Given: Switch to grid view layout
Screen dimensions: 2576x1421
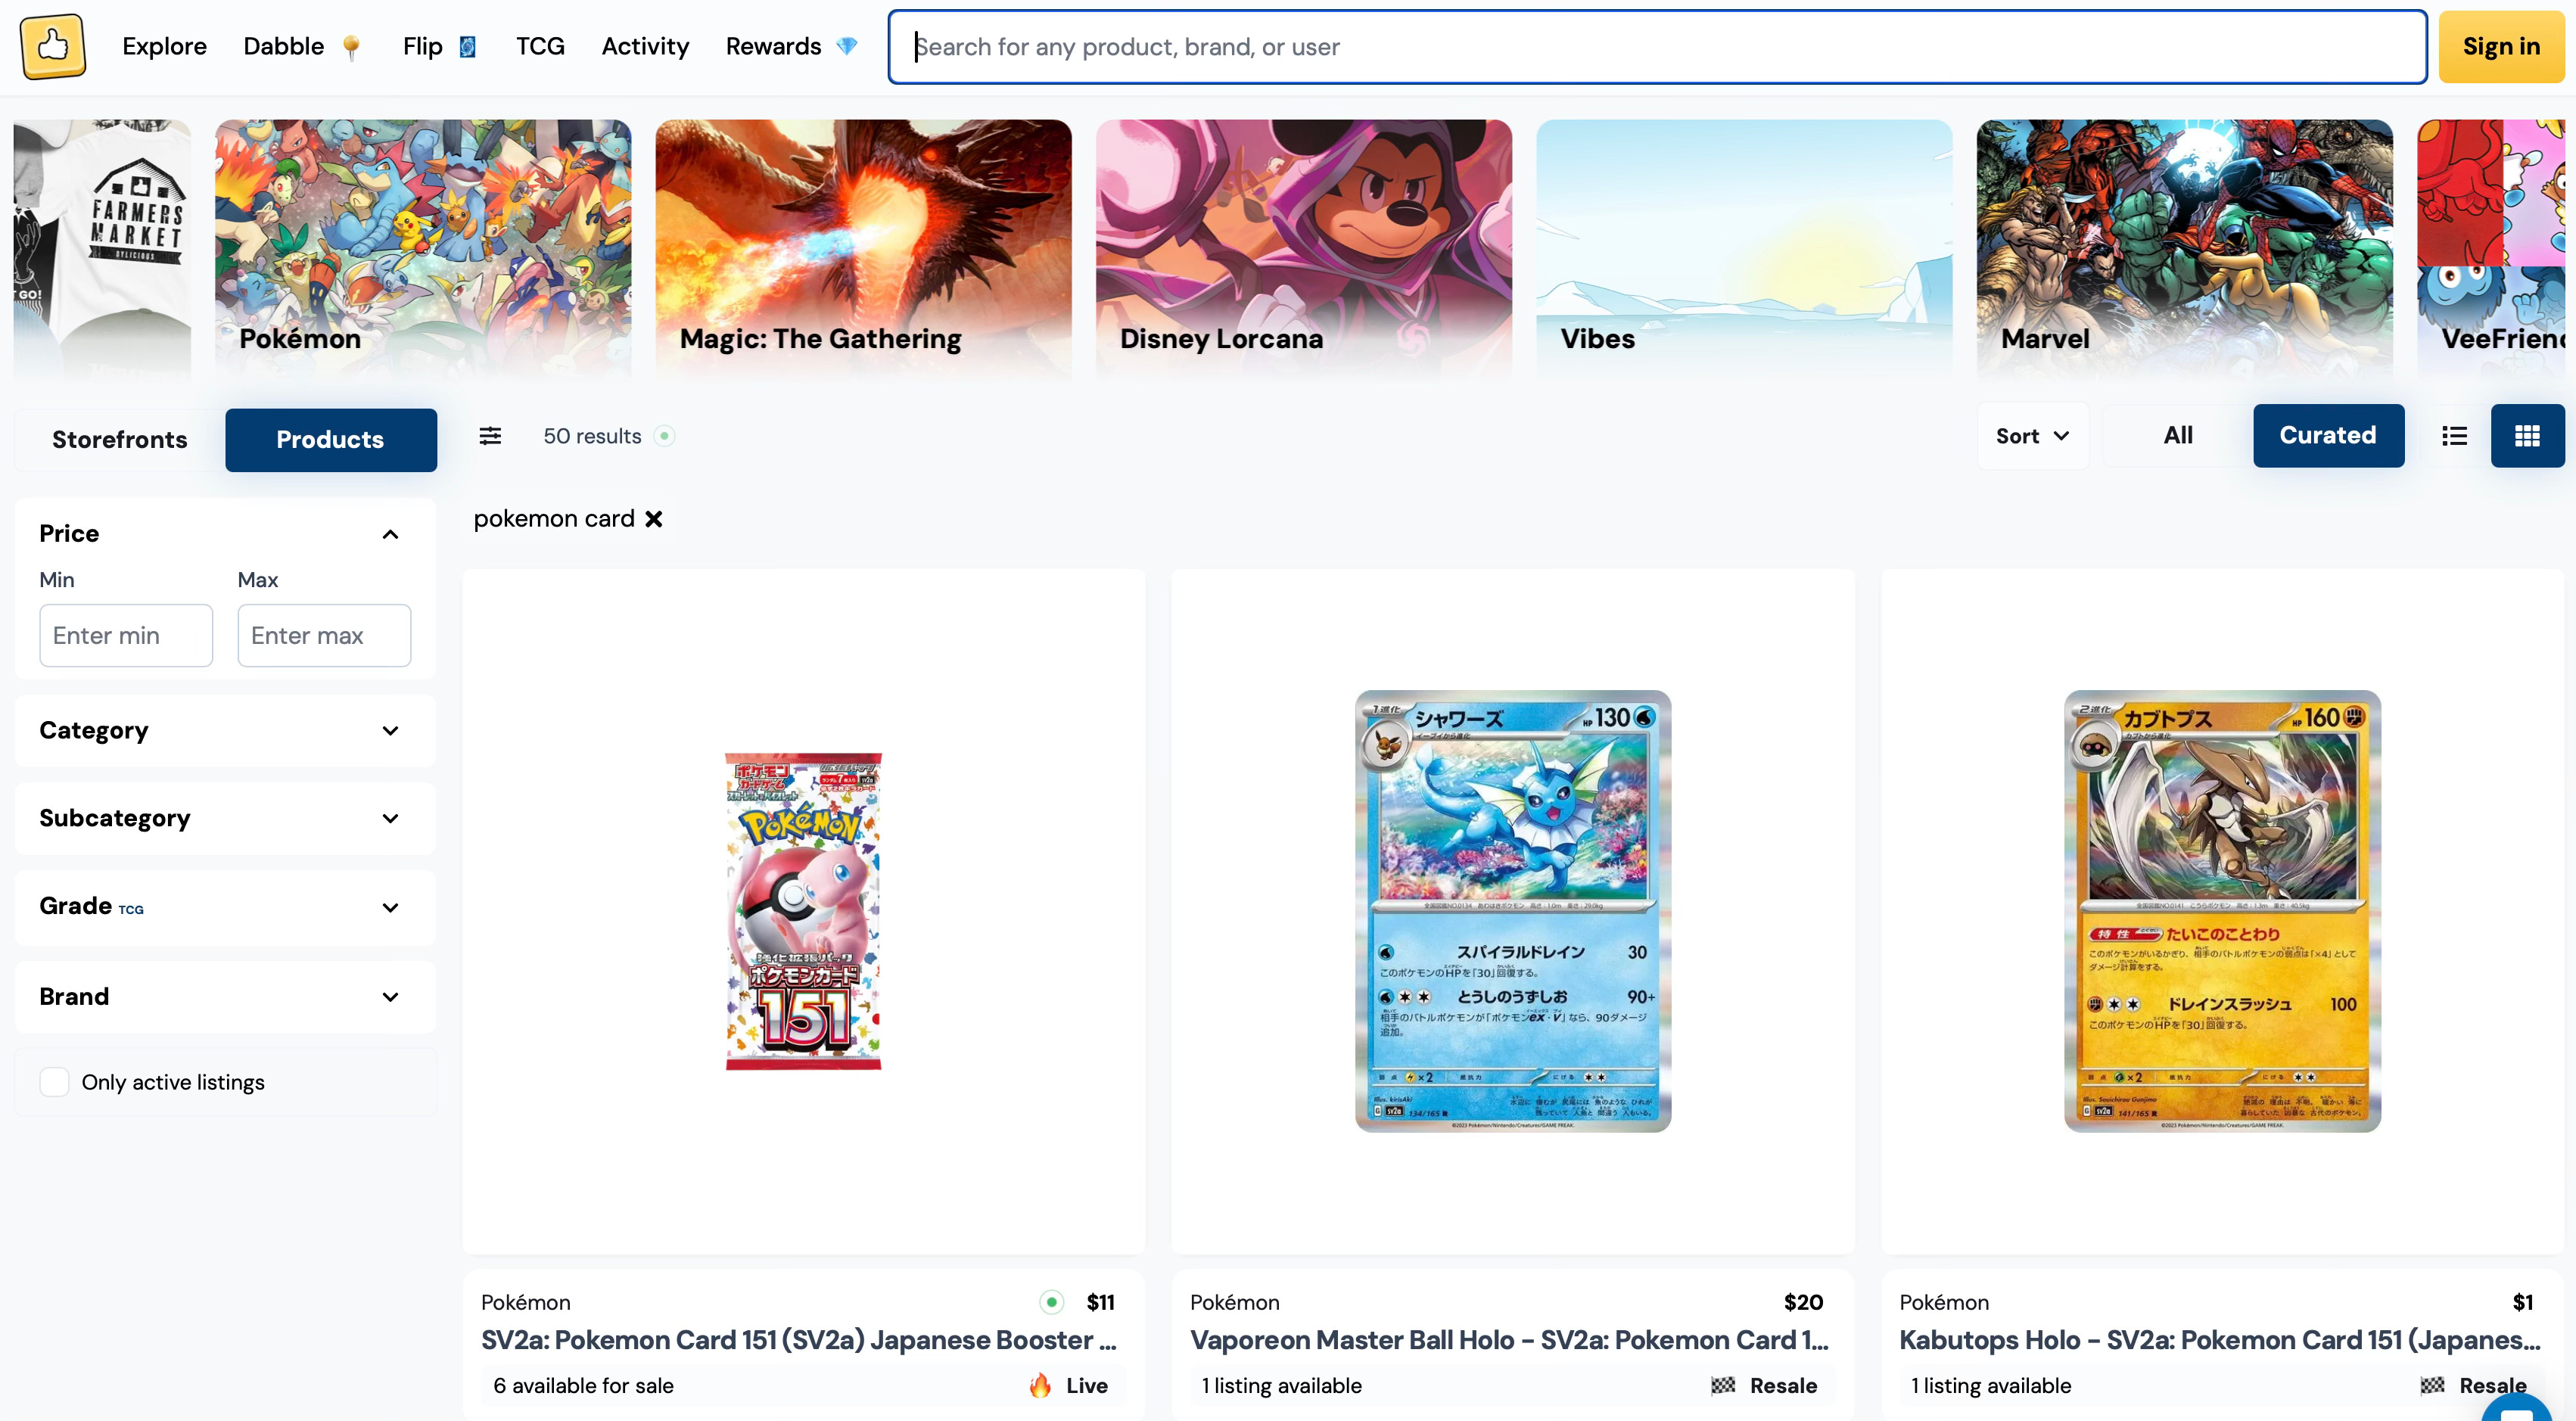Looking at the screenshot, I should (x=2527, y=436).
